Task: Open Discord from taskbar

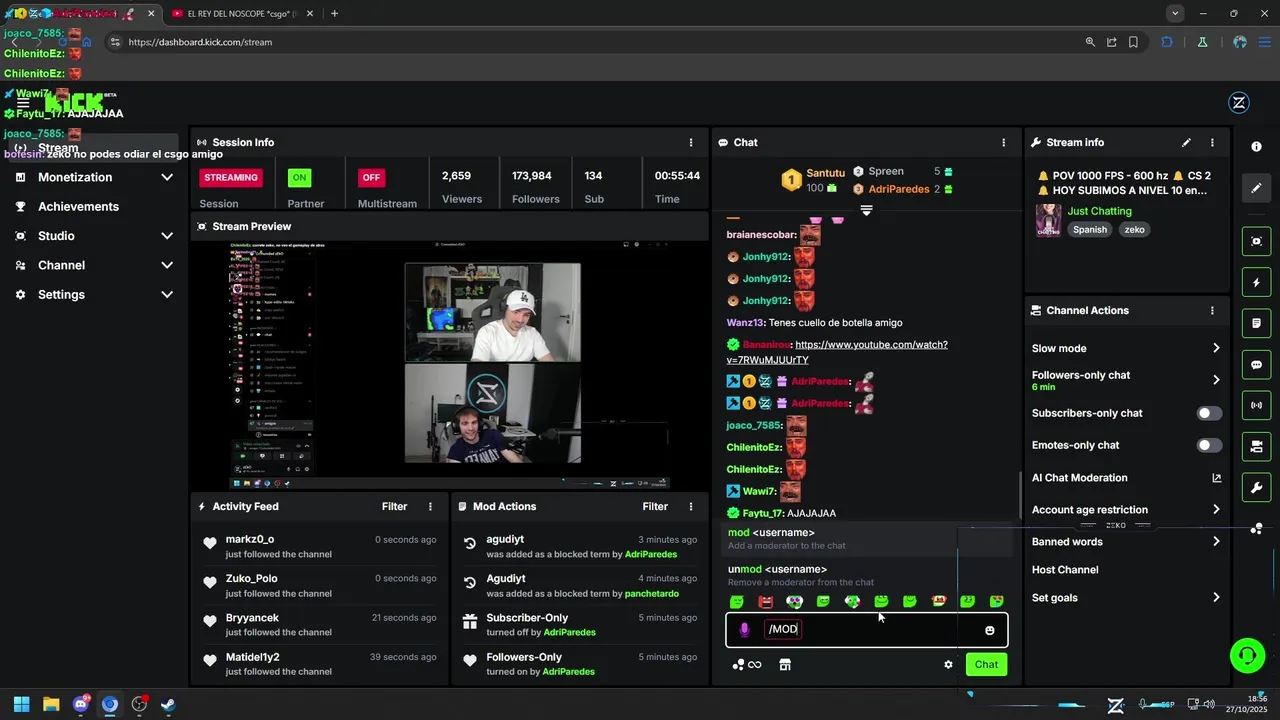Action: [81, 704]
